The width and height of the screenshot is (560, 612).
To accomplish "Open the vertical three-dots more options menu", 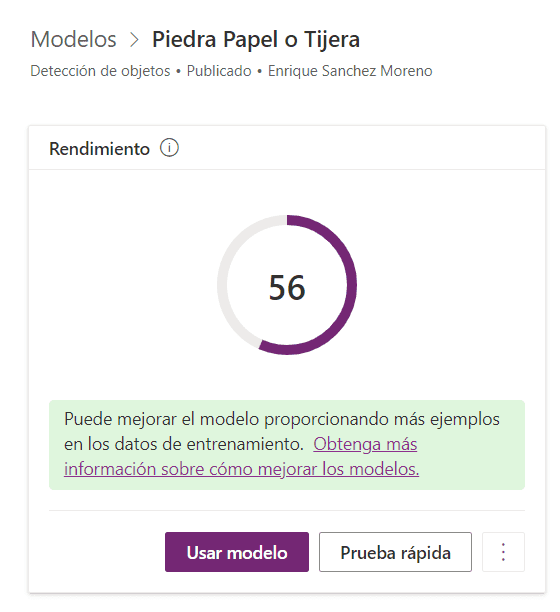I will (503, 552).
